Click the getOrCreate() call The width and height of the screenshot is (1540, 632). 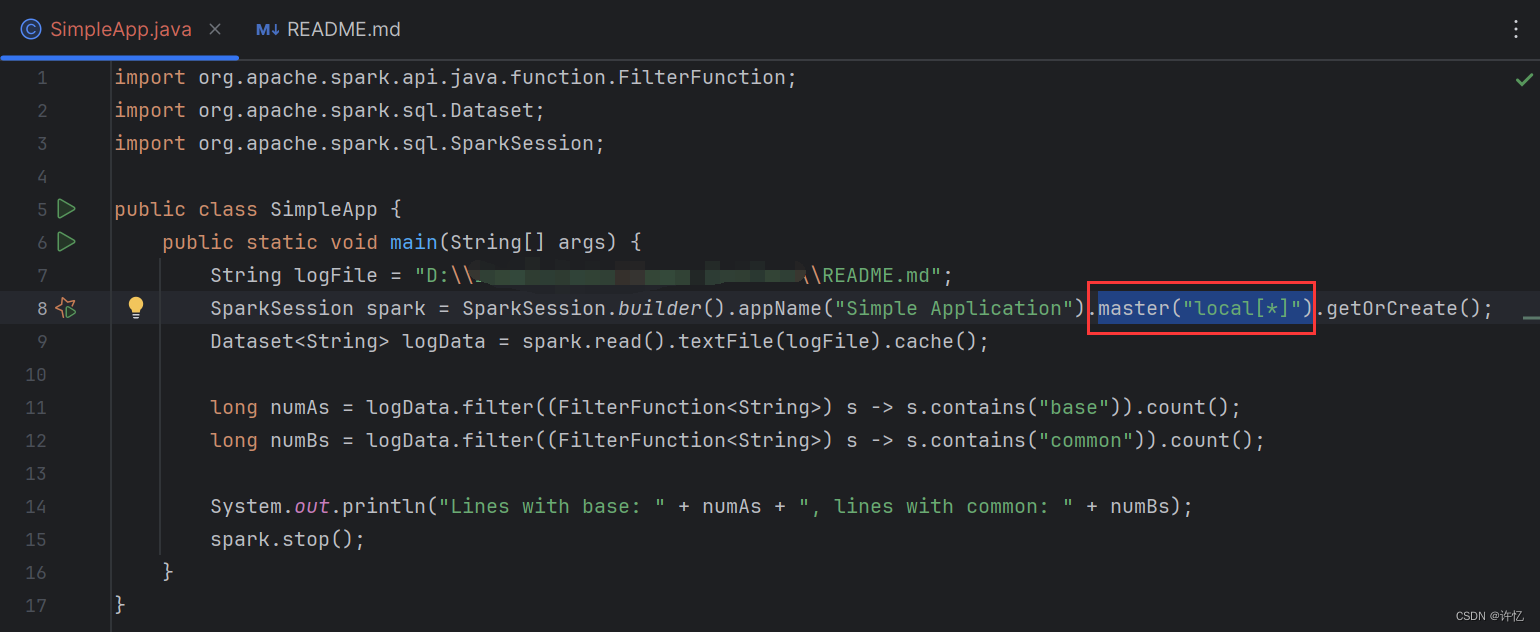pyautogui.click(x=1402, y=308)
